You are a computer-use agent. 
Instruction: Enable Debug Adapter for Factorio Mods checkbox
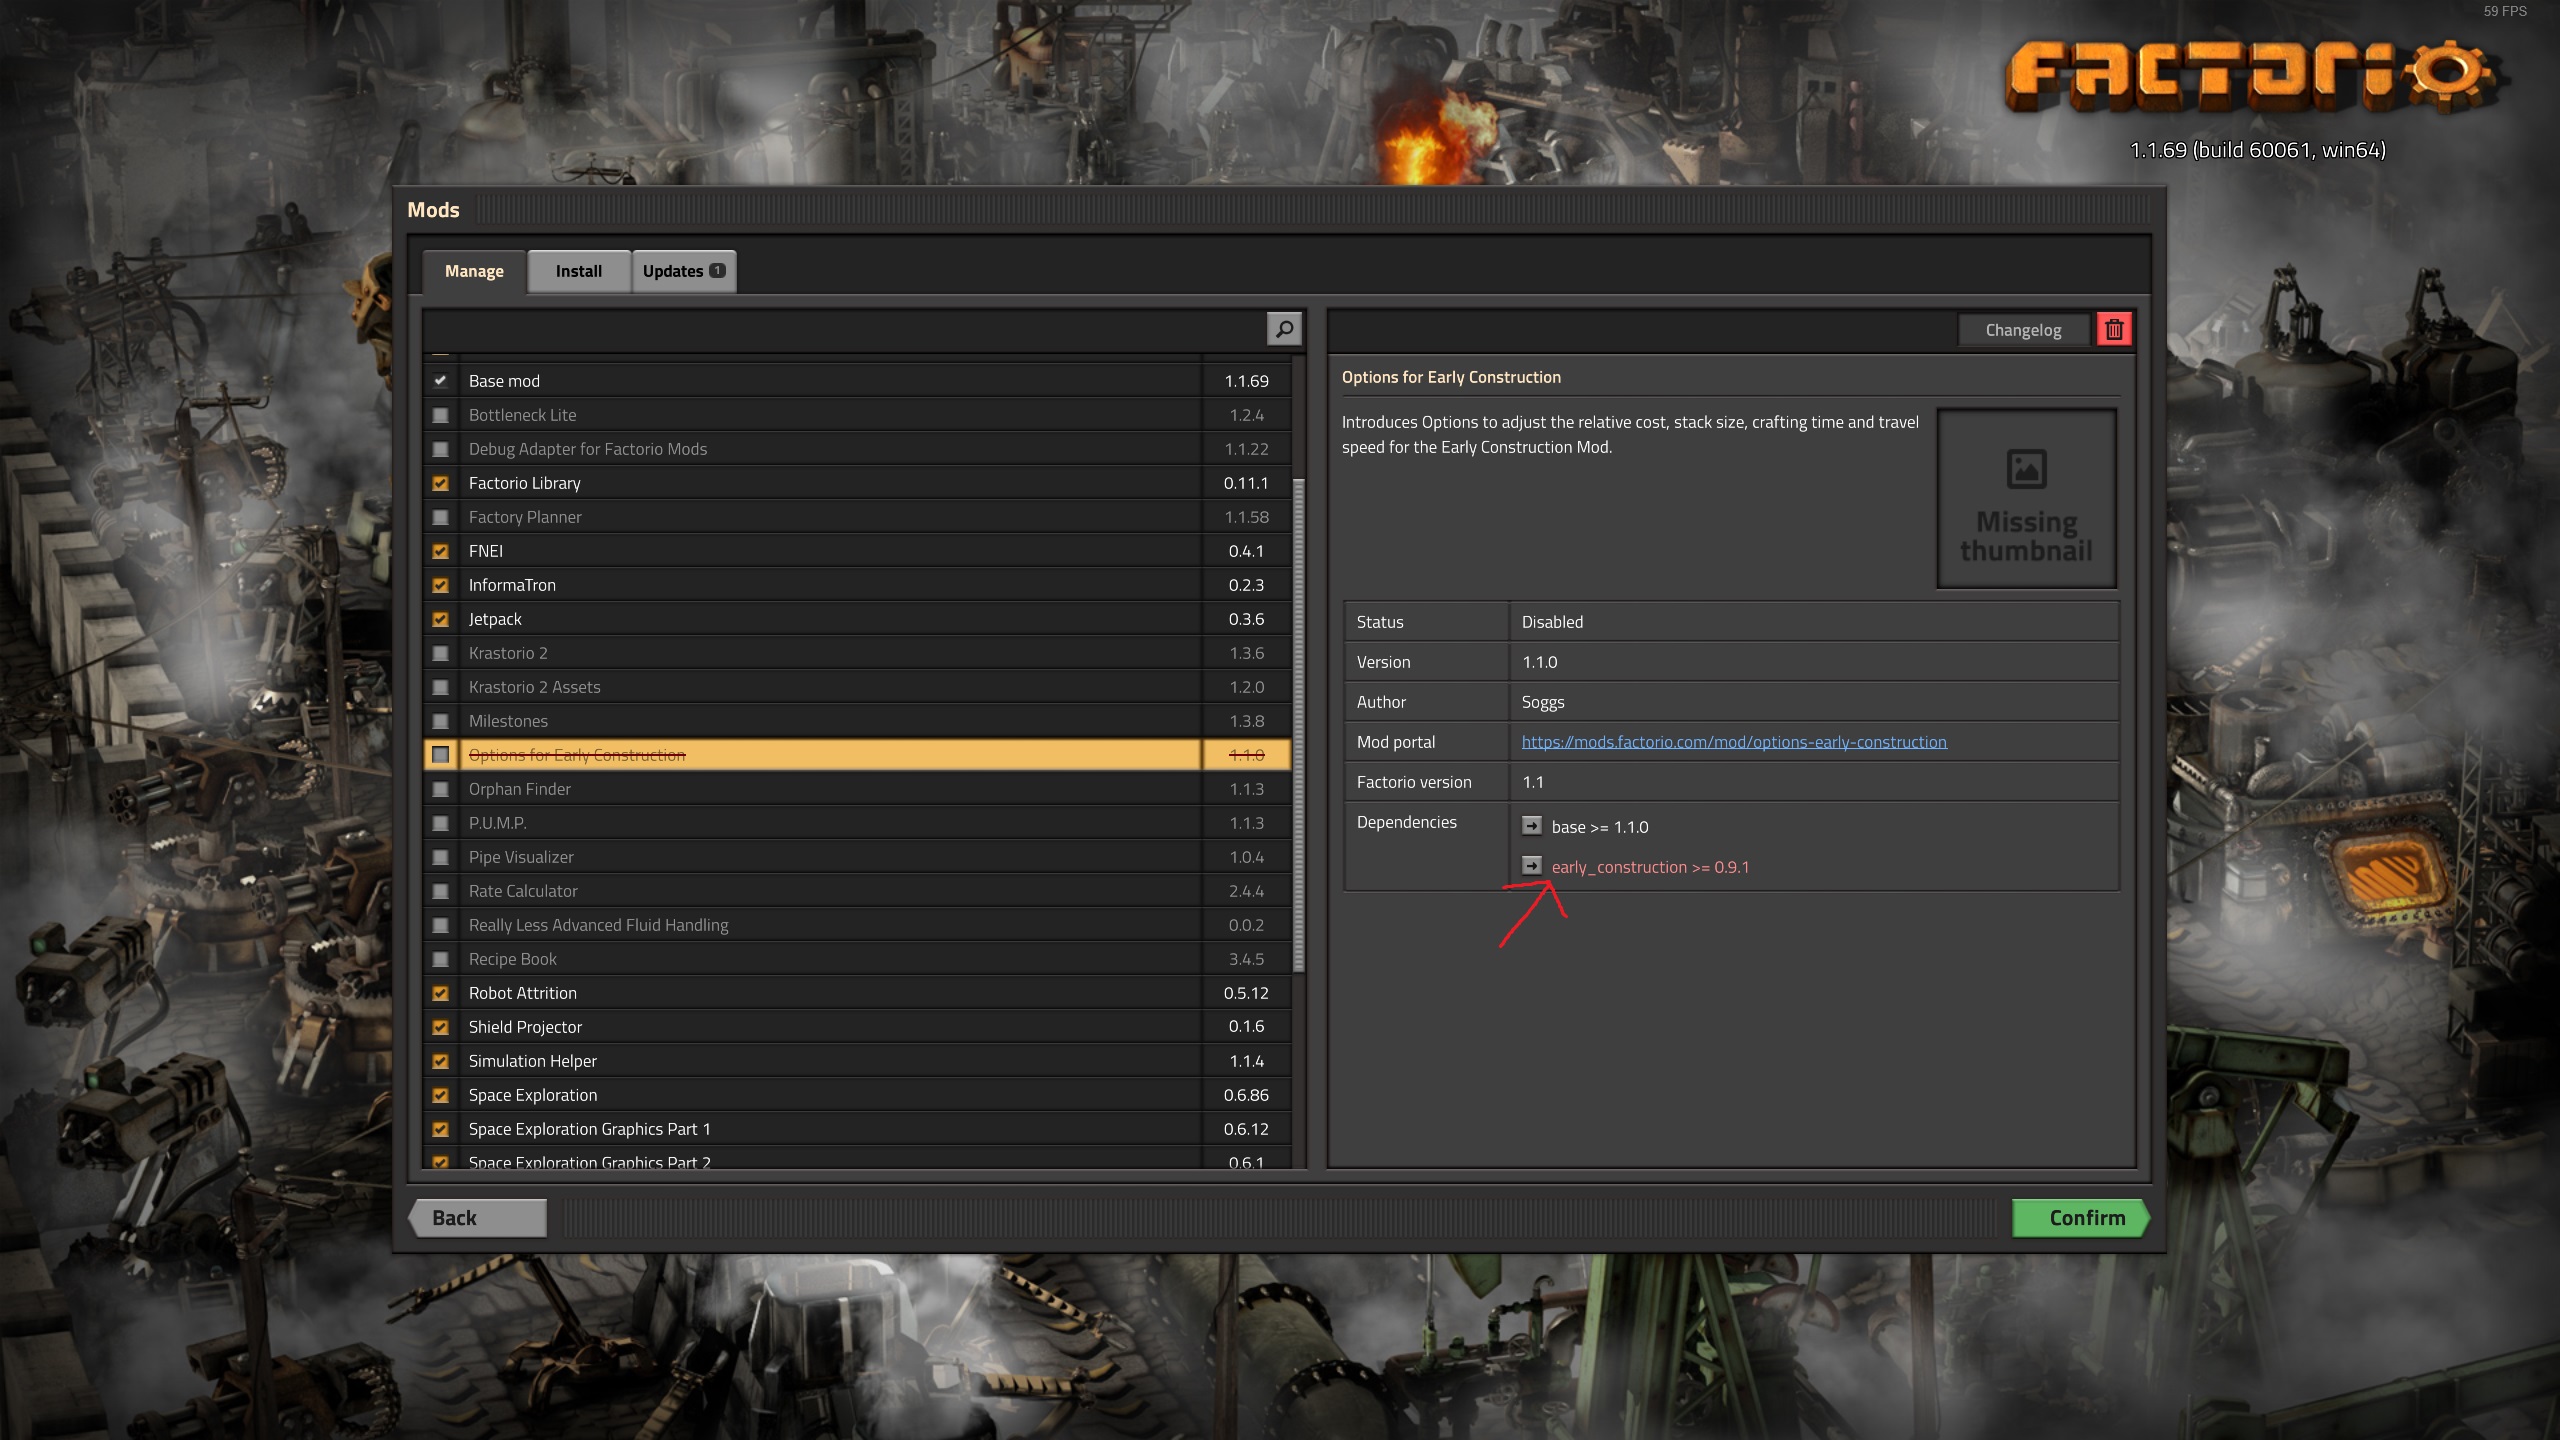click(440, 449)
